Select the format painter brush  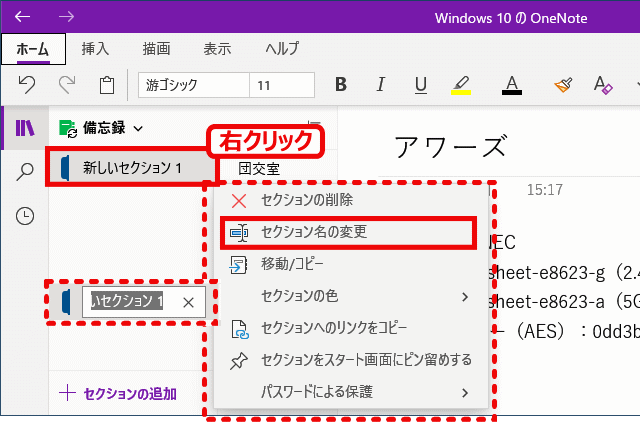[x=563, y=85]
